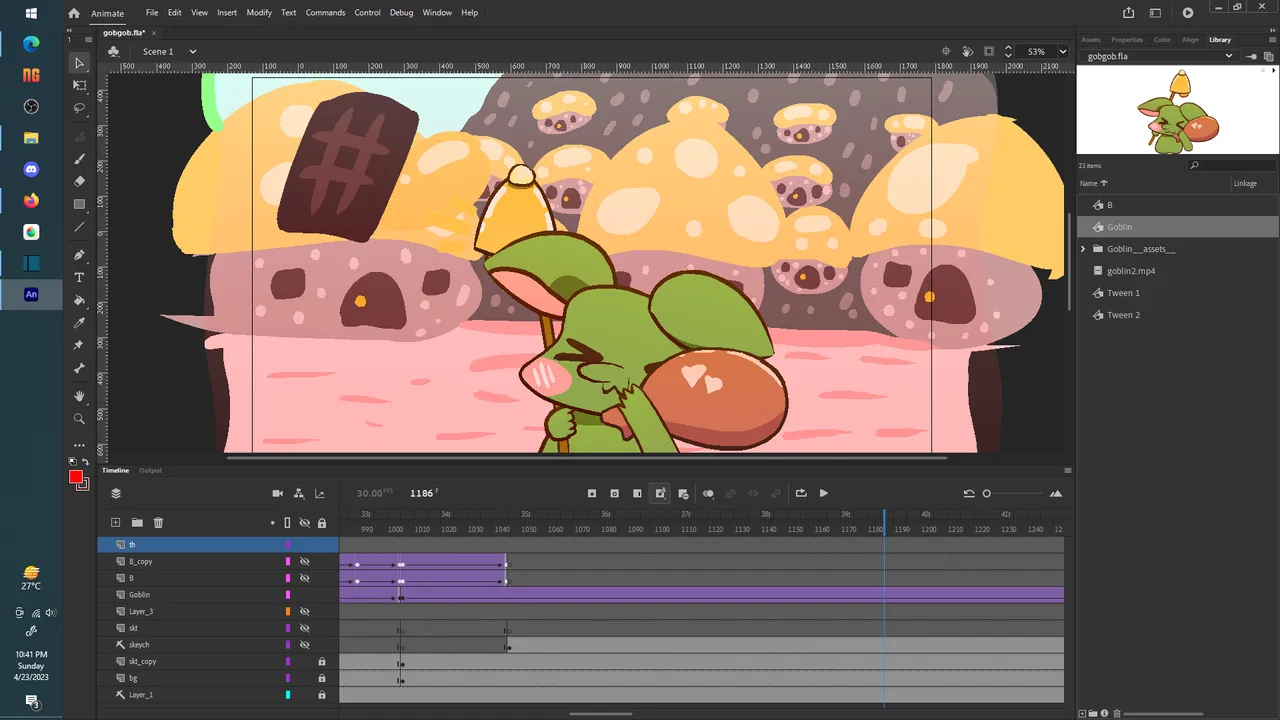This screenshot has width=1280, height=720.
Task: Select the Hand tool
Action: click(80, 397)
